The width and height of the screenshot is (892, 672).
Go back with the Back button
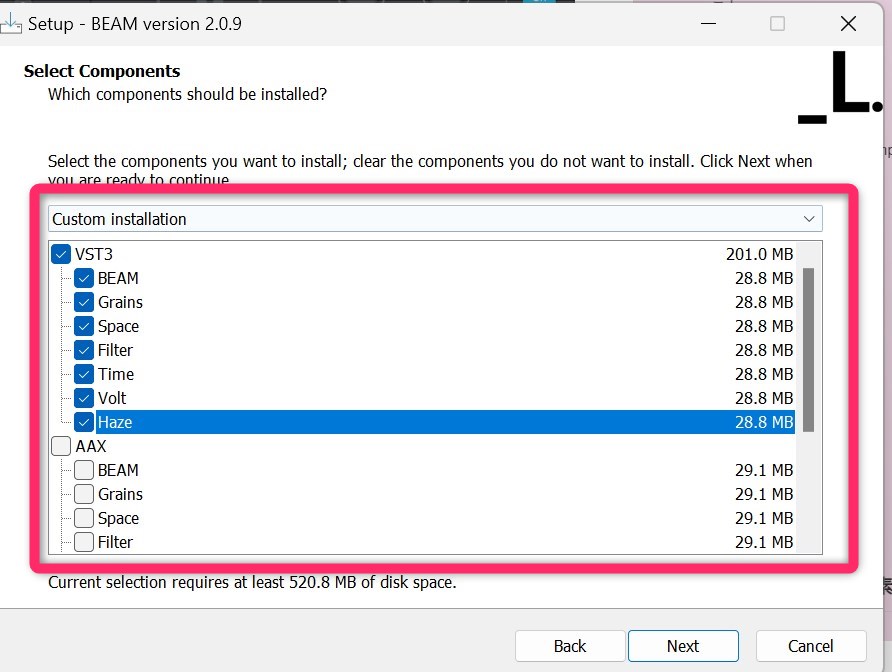click(x=570, y=646)
